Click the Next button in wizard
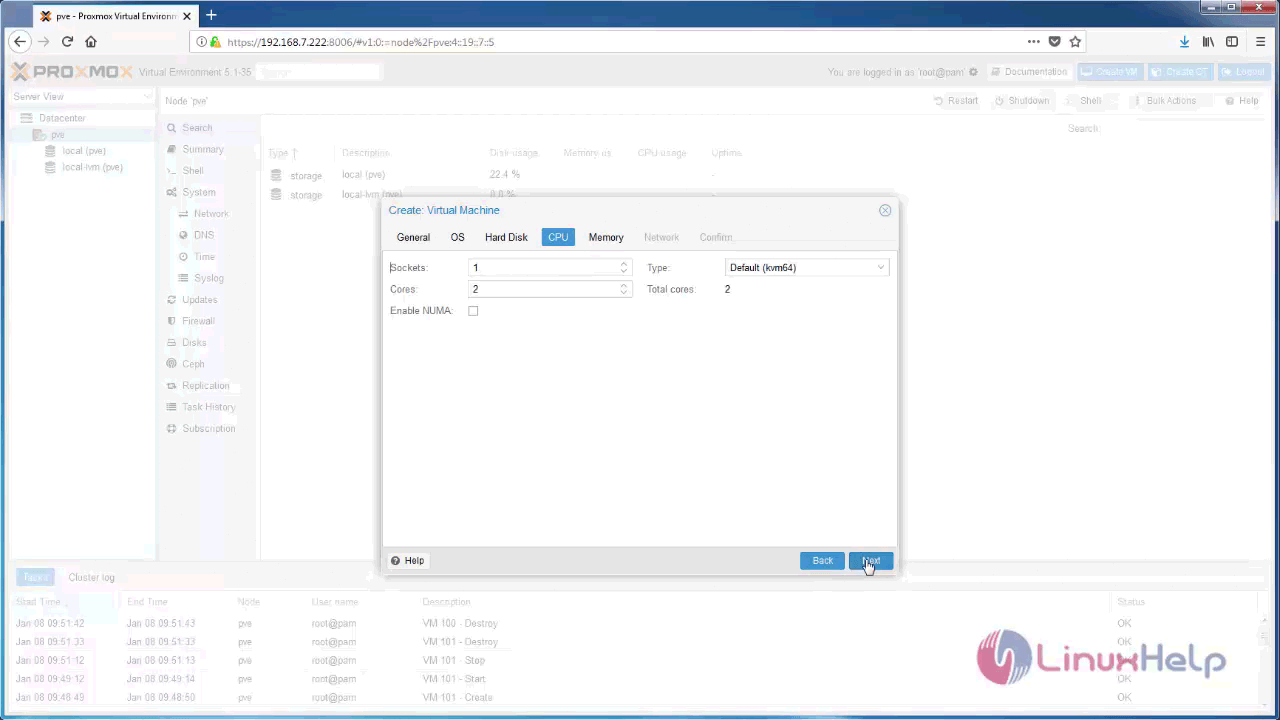 click(871, 561)
